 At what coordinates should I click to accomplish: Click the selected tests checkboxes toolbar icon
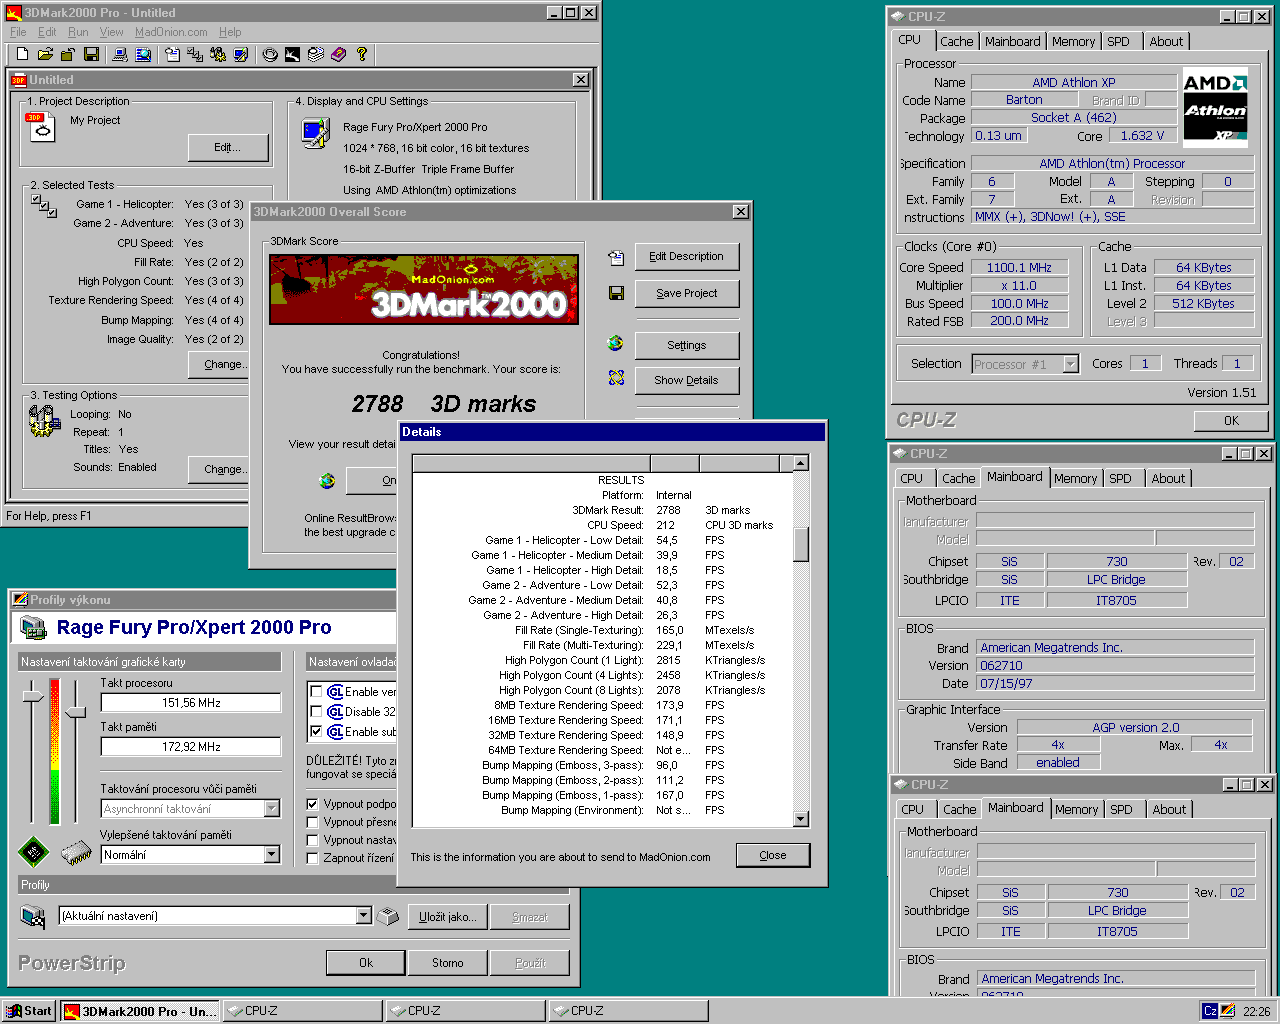pos(195,54)
